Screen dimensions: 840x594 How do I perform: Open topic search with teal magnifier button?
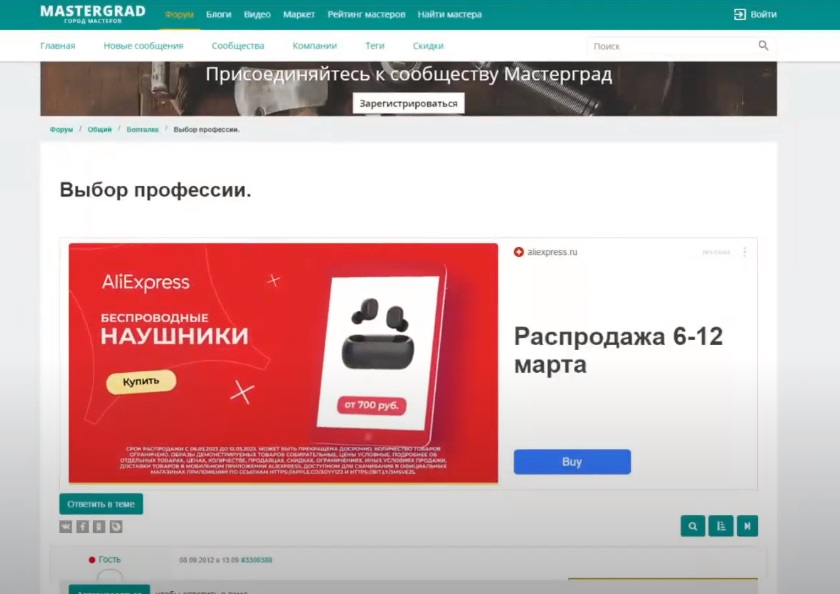[x=693, y=526]
